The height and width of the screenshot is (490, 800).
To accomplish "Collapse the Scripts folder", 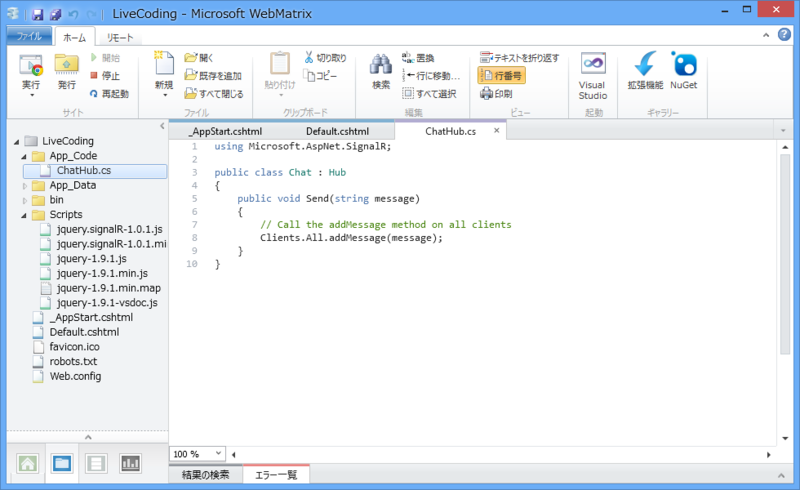I will point(24,215).
